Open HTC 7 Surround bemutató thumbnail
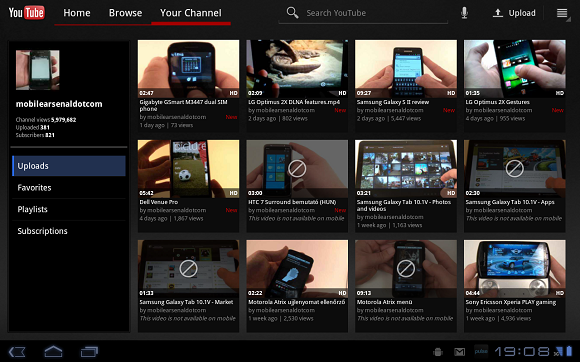Image resolution: width=580 pixels, height=362 pixels. pos(297,169)
